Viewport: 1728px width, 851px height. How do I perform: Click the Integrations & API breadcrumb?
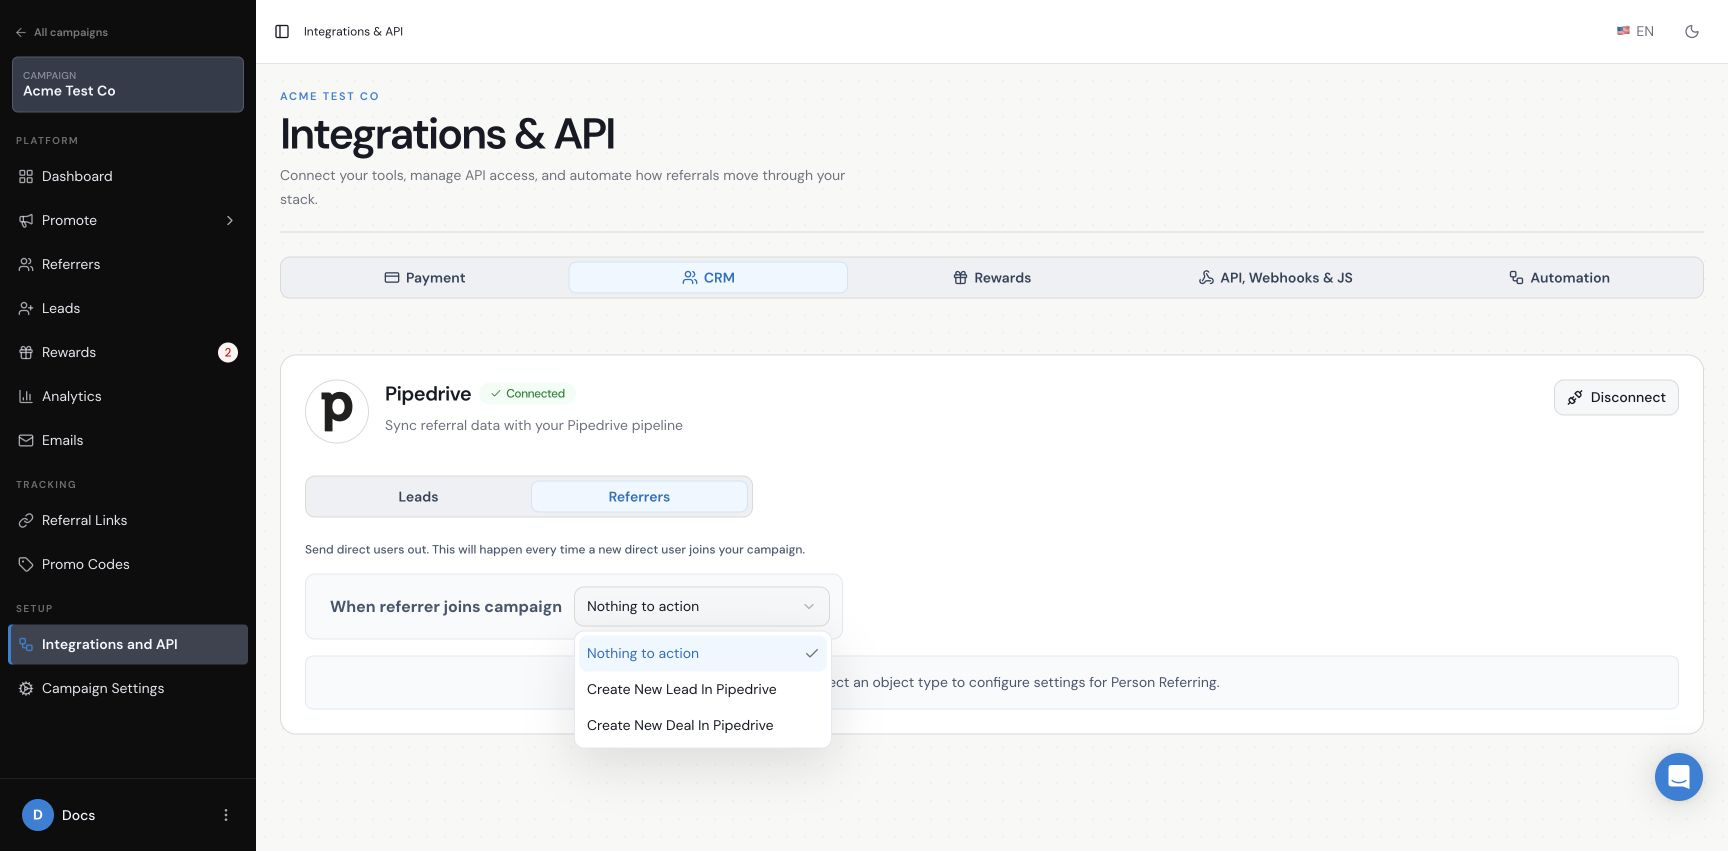(x=353, y=32)
